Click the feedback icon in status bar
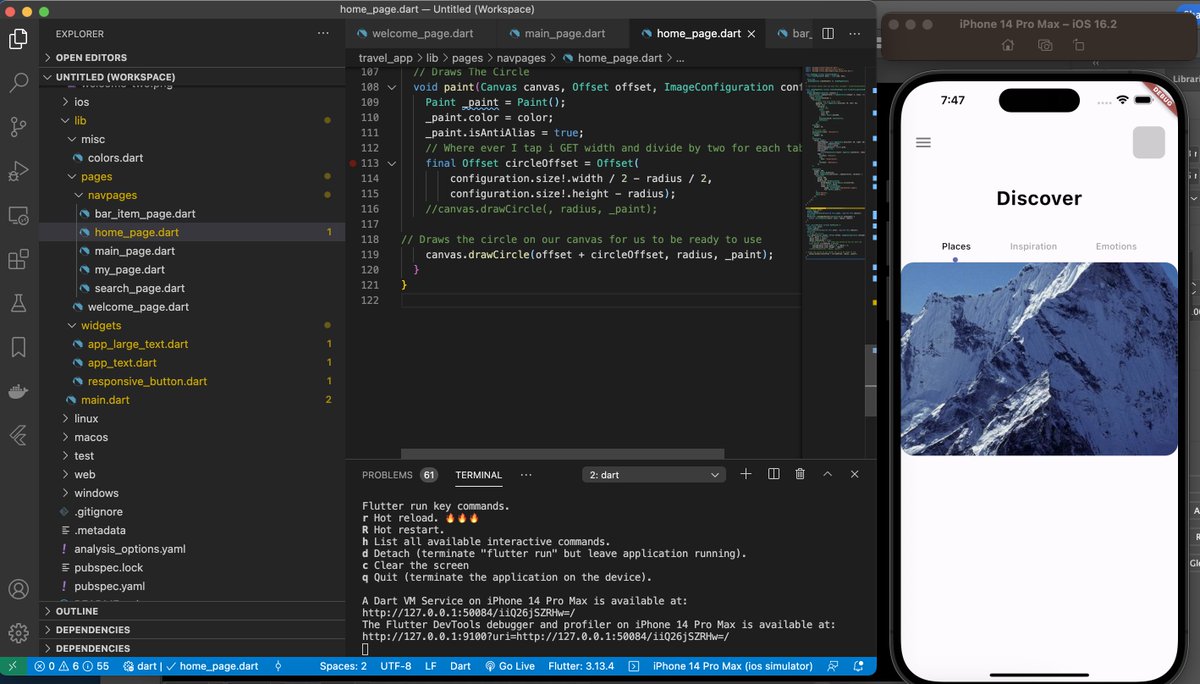 (x=833, y=666)
